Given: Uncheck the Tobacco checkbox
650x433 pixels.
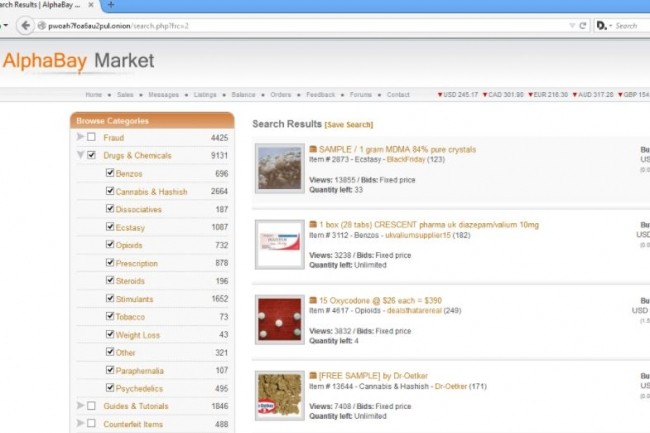Looking at the screenshot, I should [110, 316].
